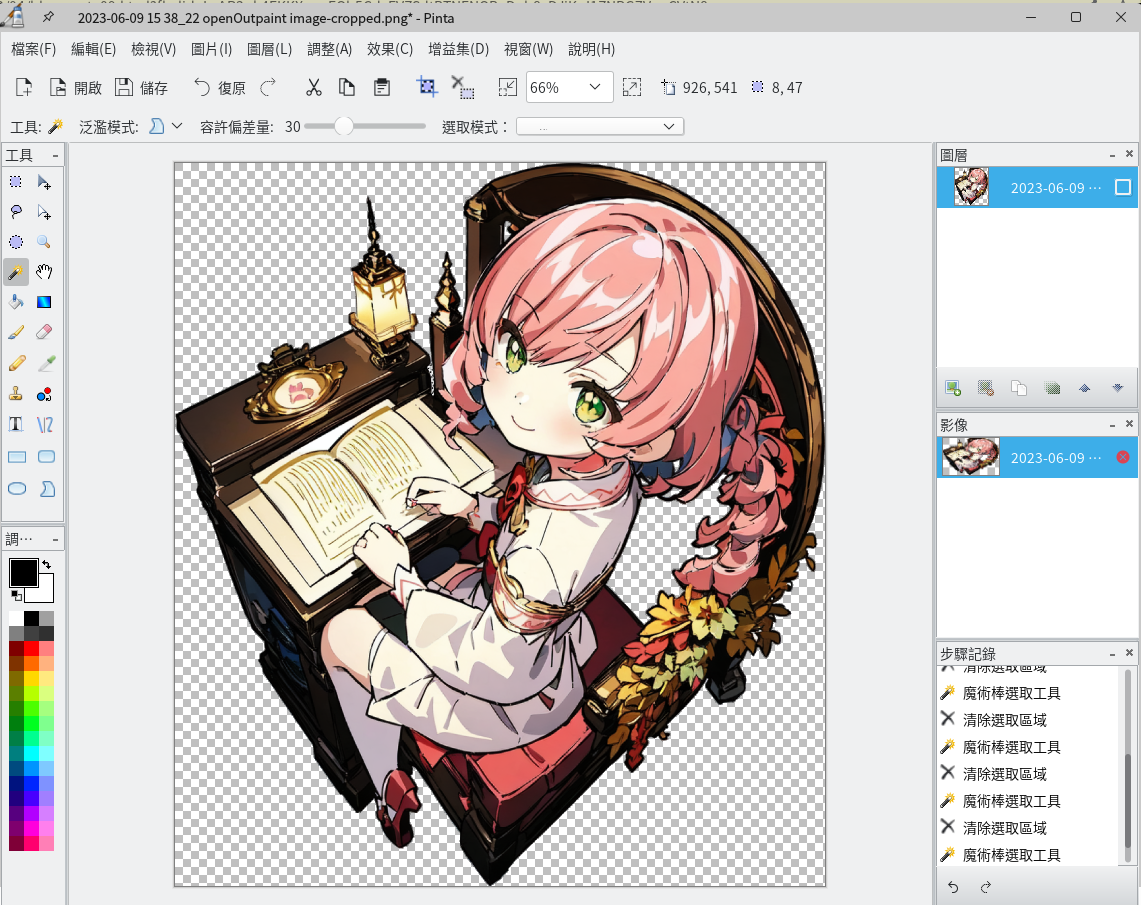The width and height of the screenshot is (1141, 905).
Task: Open the 選取模式 selection mode dropdown
Action: 600,127
